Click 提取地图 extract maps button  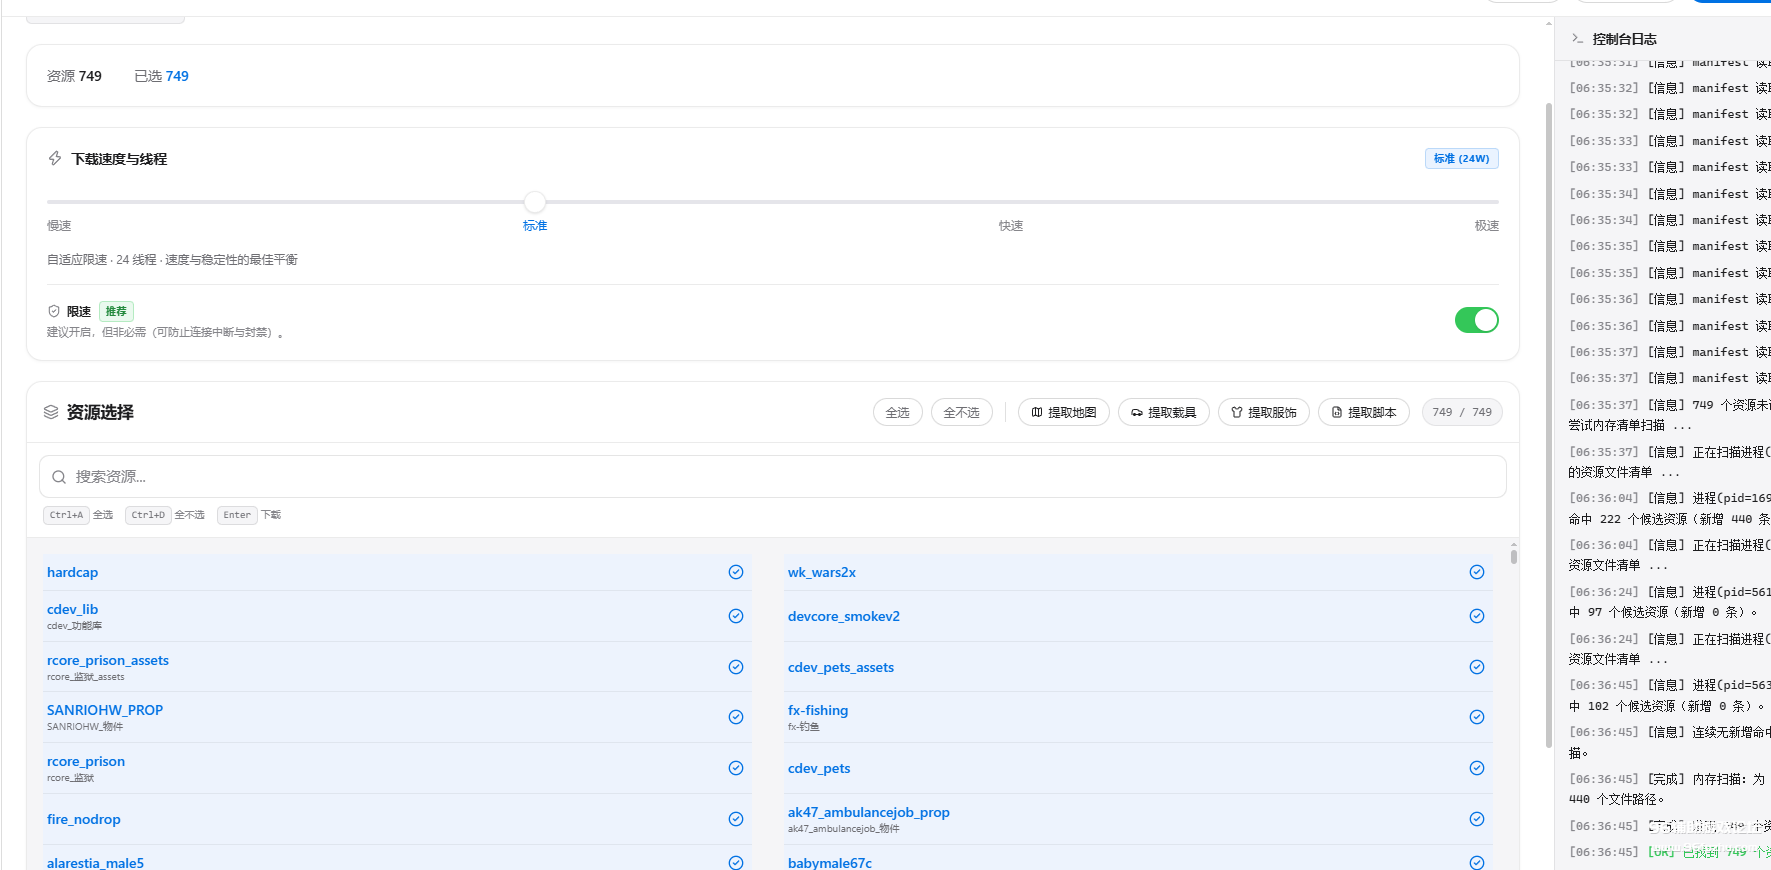[1064, 412]
